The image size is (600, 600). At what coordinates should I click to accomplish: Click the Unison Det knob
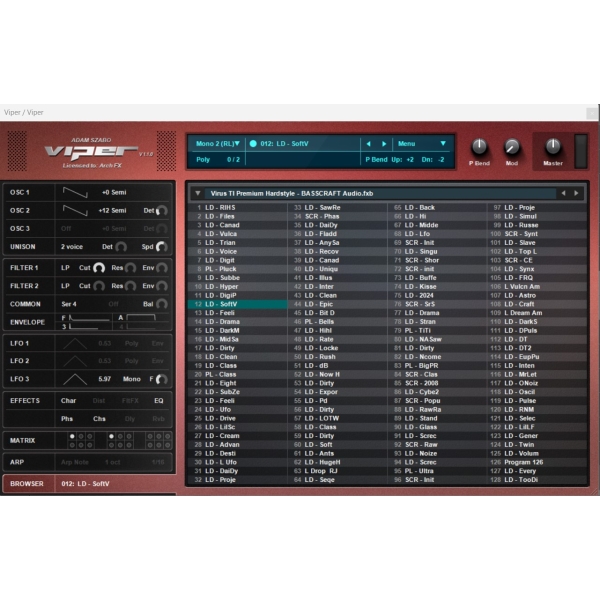(121, 247)
